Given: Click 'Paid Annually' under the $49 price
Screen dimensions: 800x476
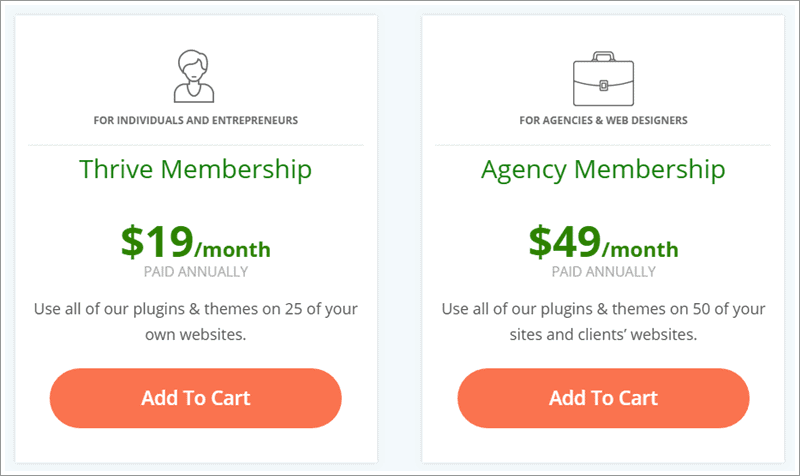Looking at the screenshot, I should pos(604,272).
